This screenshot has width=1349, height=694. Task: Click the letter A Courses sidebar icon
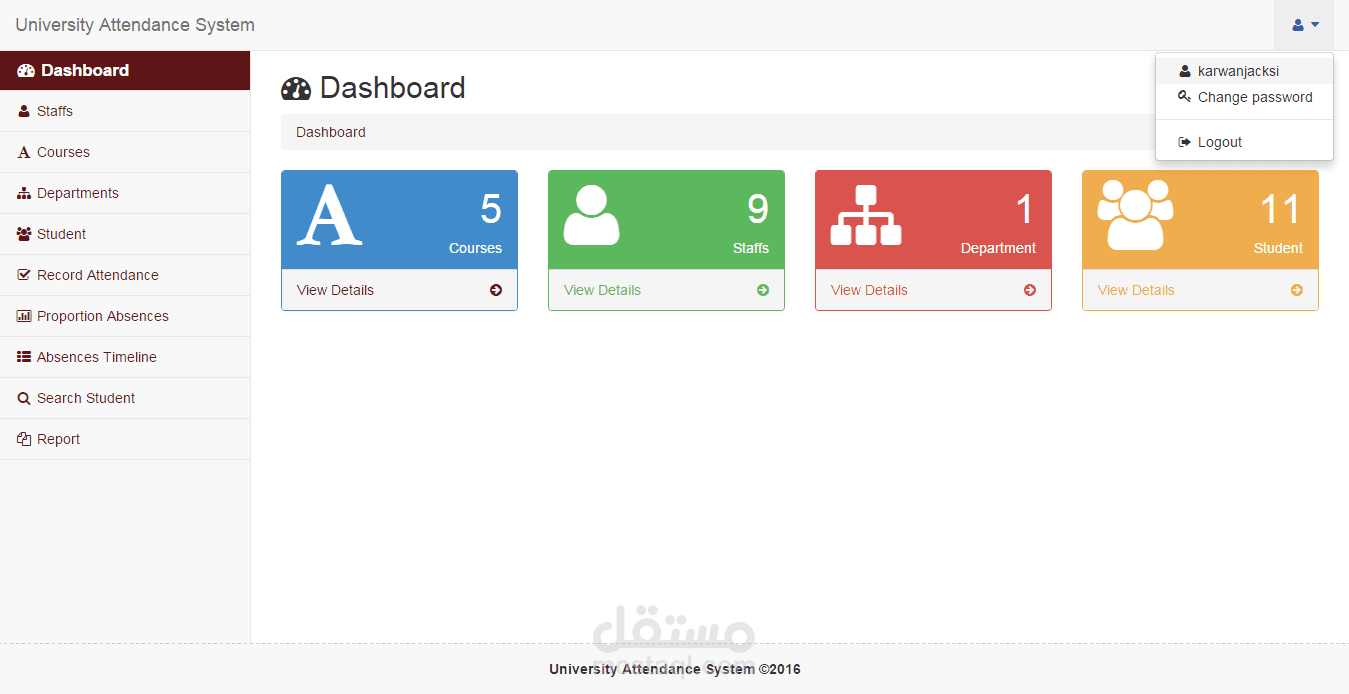[24, 152]
